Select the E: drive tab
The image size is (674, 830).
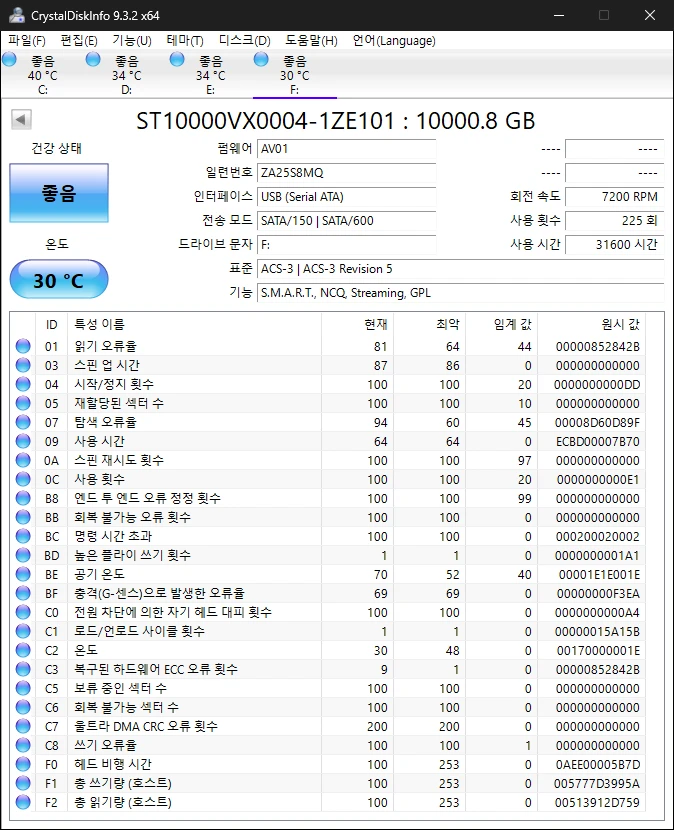pos(211,75)
